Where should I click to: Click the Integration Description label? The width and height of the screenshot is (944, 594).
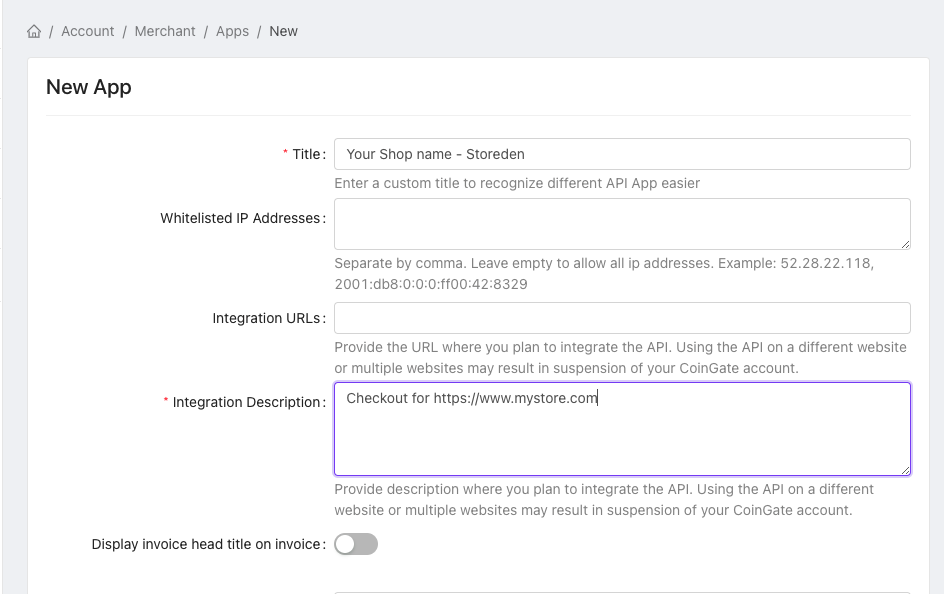248,402
